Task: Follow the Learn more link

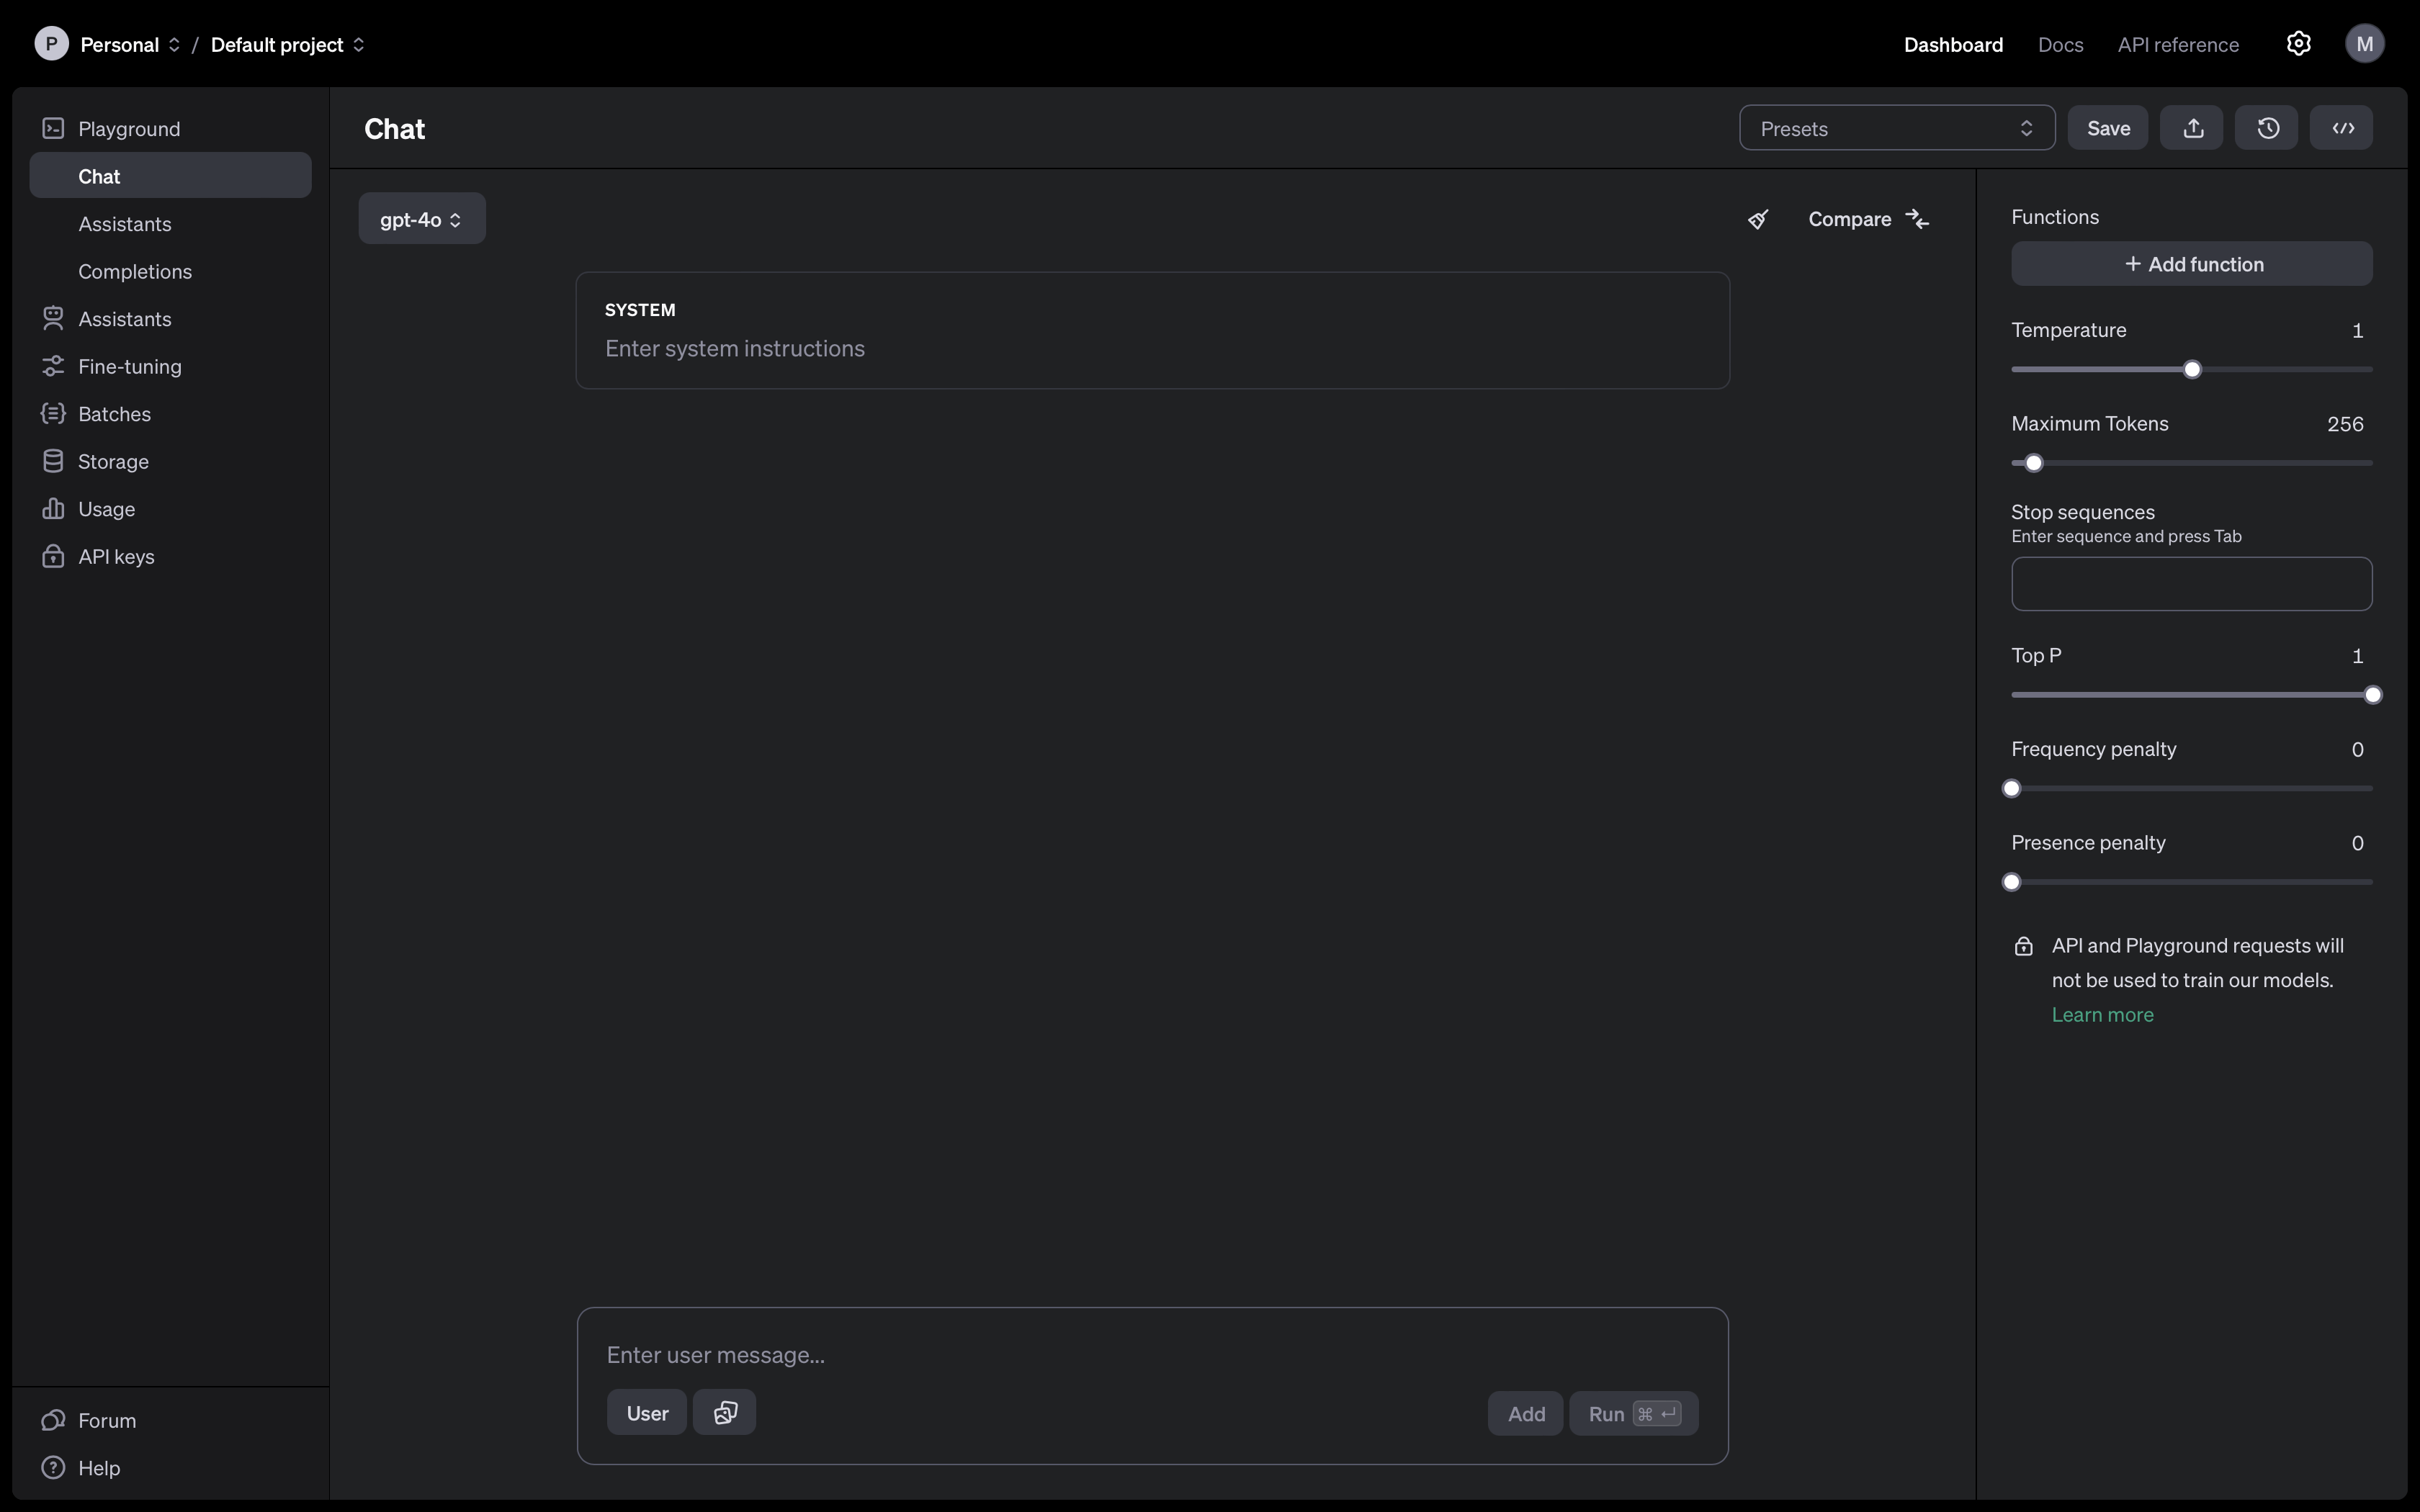Action: [2102, 1014]
